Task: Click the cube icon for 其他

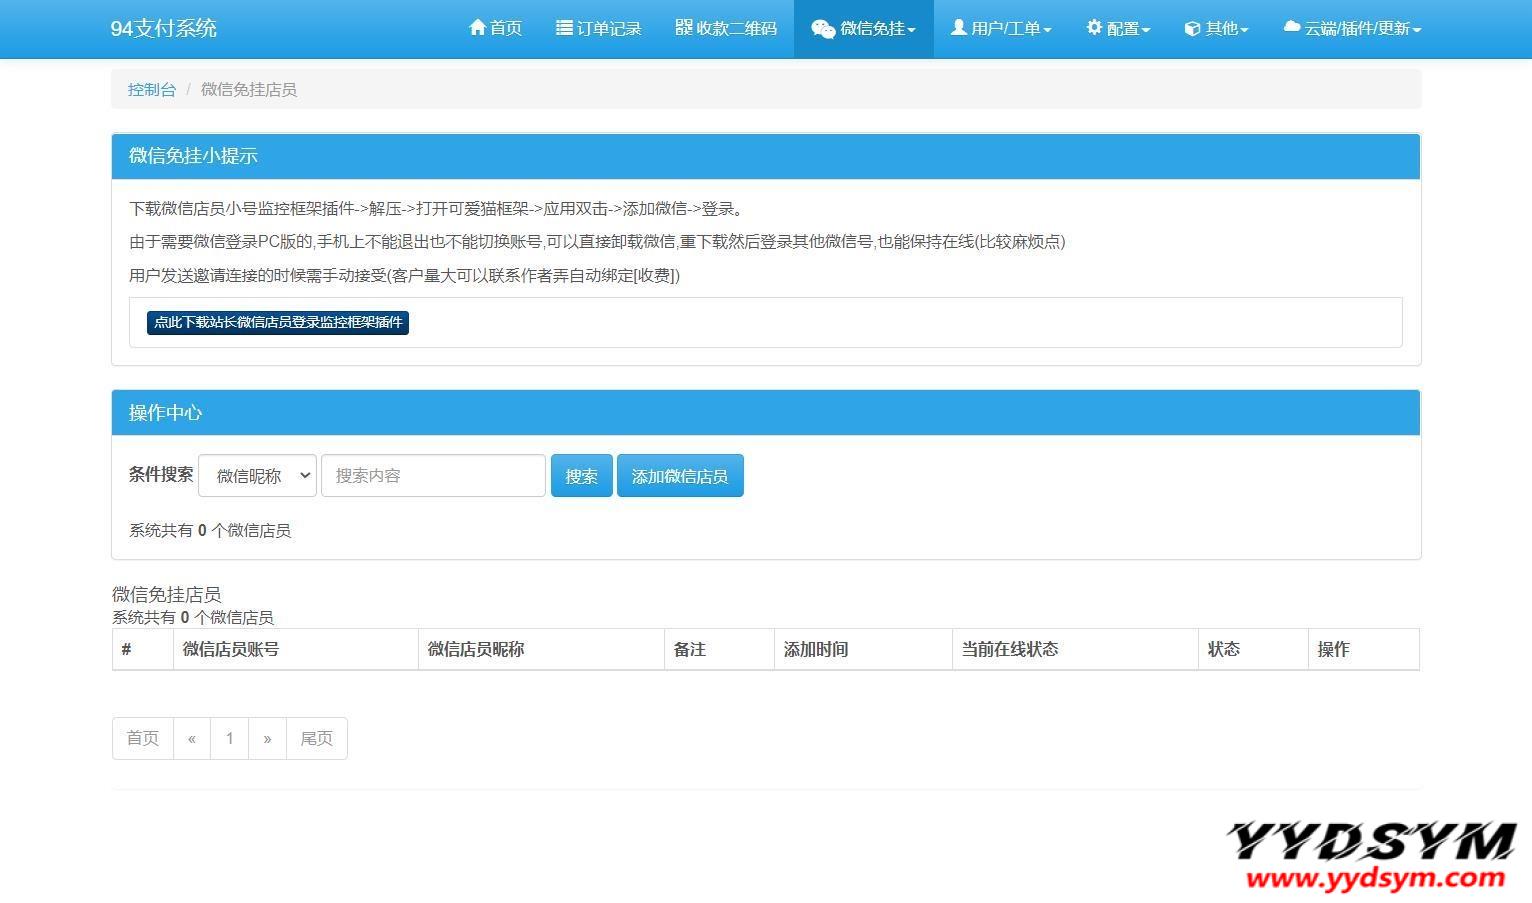Action: pos(1192,29)
